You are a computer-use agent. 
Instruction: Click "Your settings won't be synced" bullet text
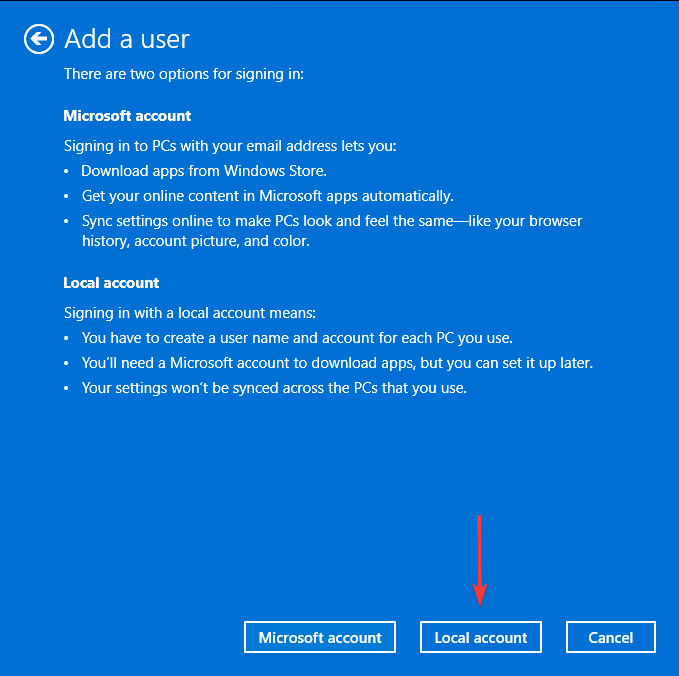[274, 388]
